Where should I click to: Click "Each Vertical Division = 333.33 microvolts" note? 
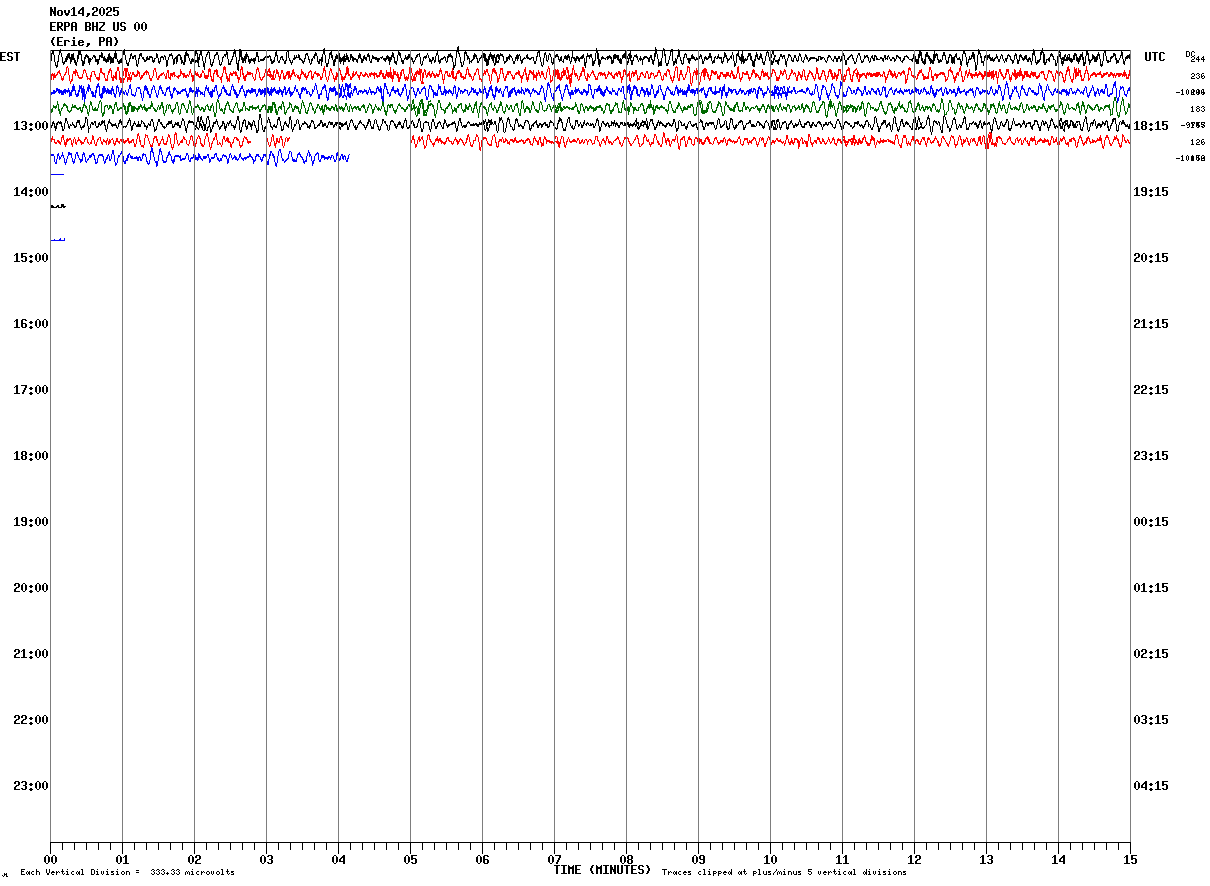128,873
